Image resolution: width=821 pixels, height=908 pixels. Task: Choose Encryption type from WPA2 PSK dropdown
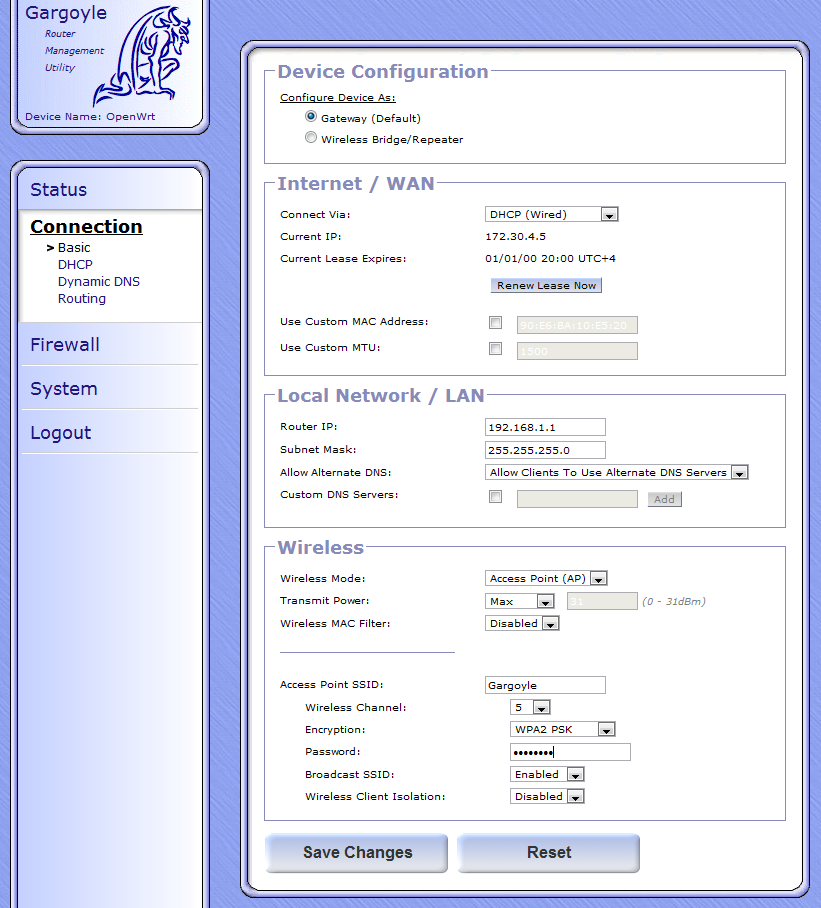click(562, 730)
